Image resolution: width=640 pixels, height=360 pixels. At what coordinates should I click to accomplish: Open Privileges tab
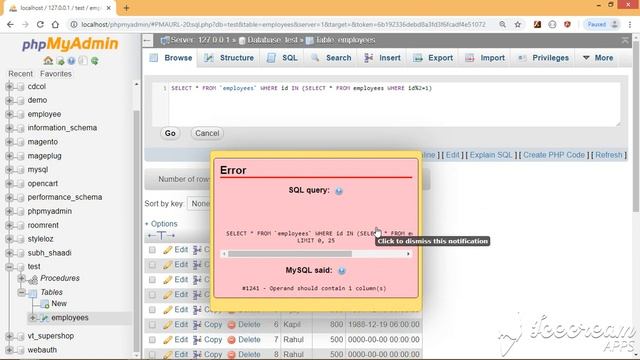click(x=543, y=58)
